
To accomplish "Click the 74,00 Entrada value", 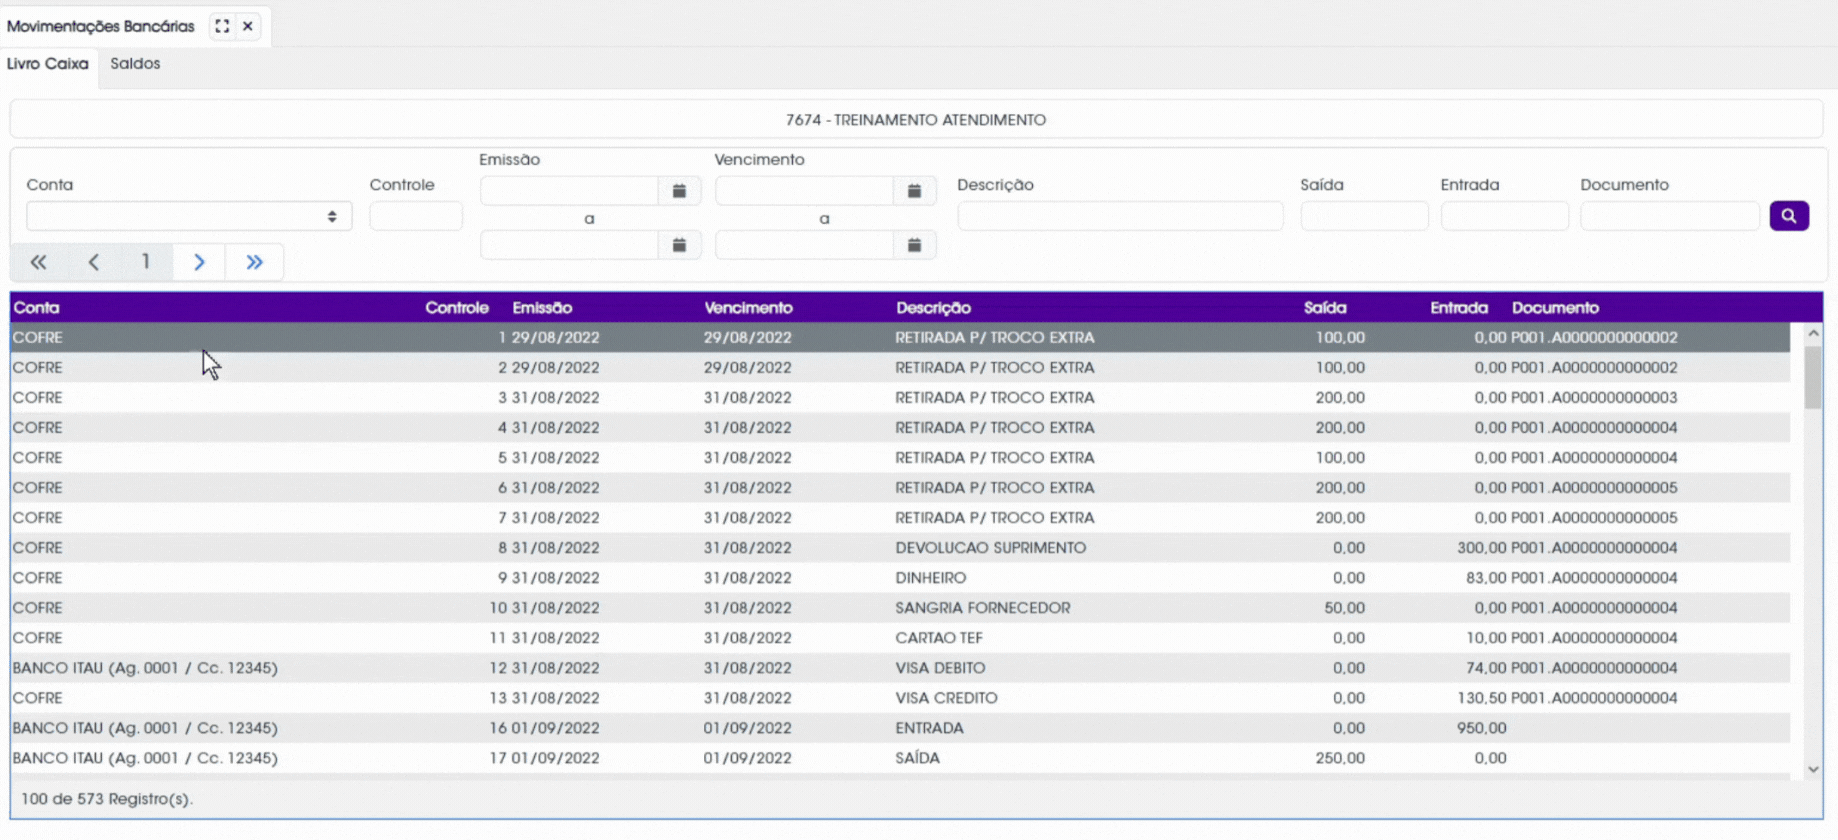I will tap(1486, 668).
